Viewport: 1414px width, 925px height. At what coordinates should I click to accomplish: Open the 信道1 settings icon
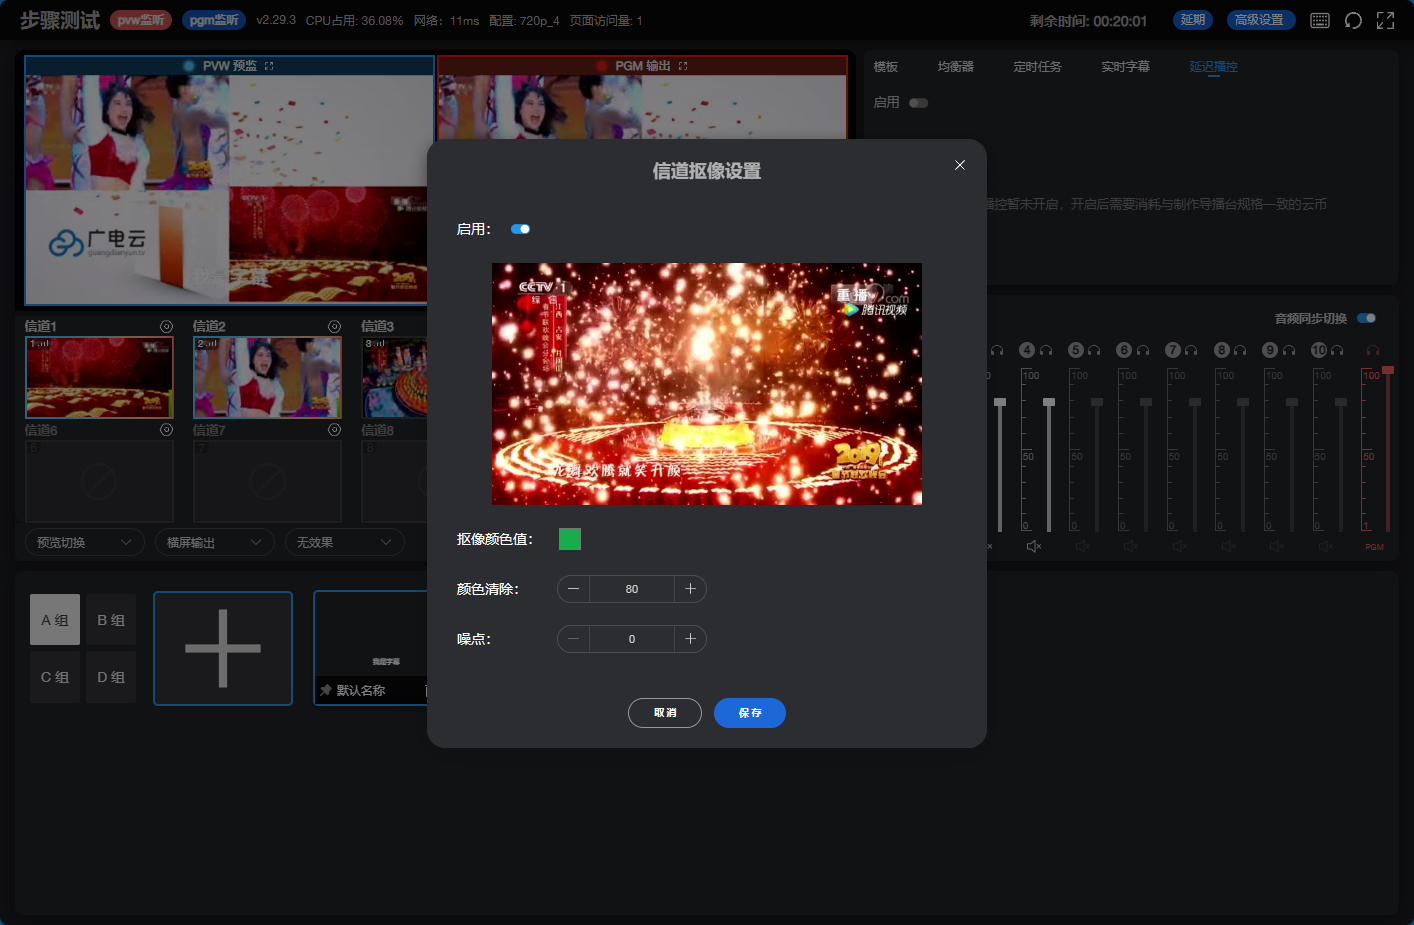pyautogui.click(x=167, y=327)
